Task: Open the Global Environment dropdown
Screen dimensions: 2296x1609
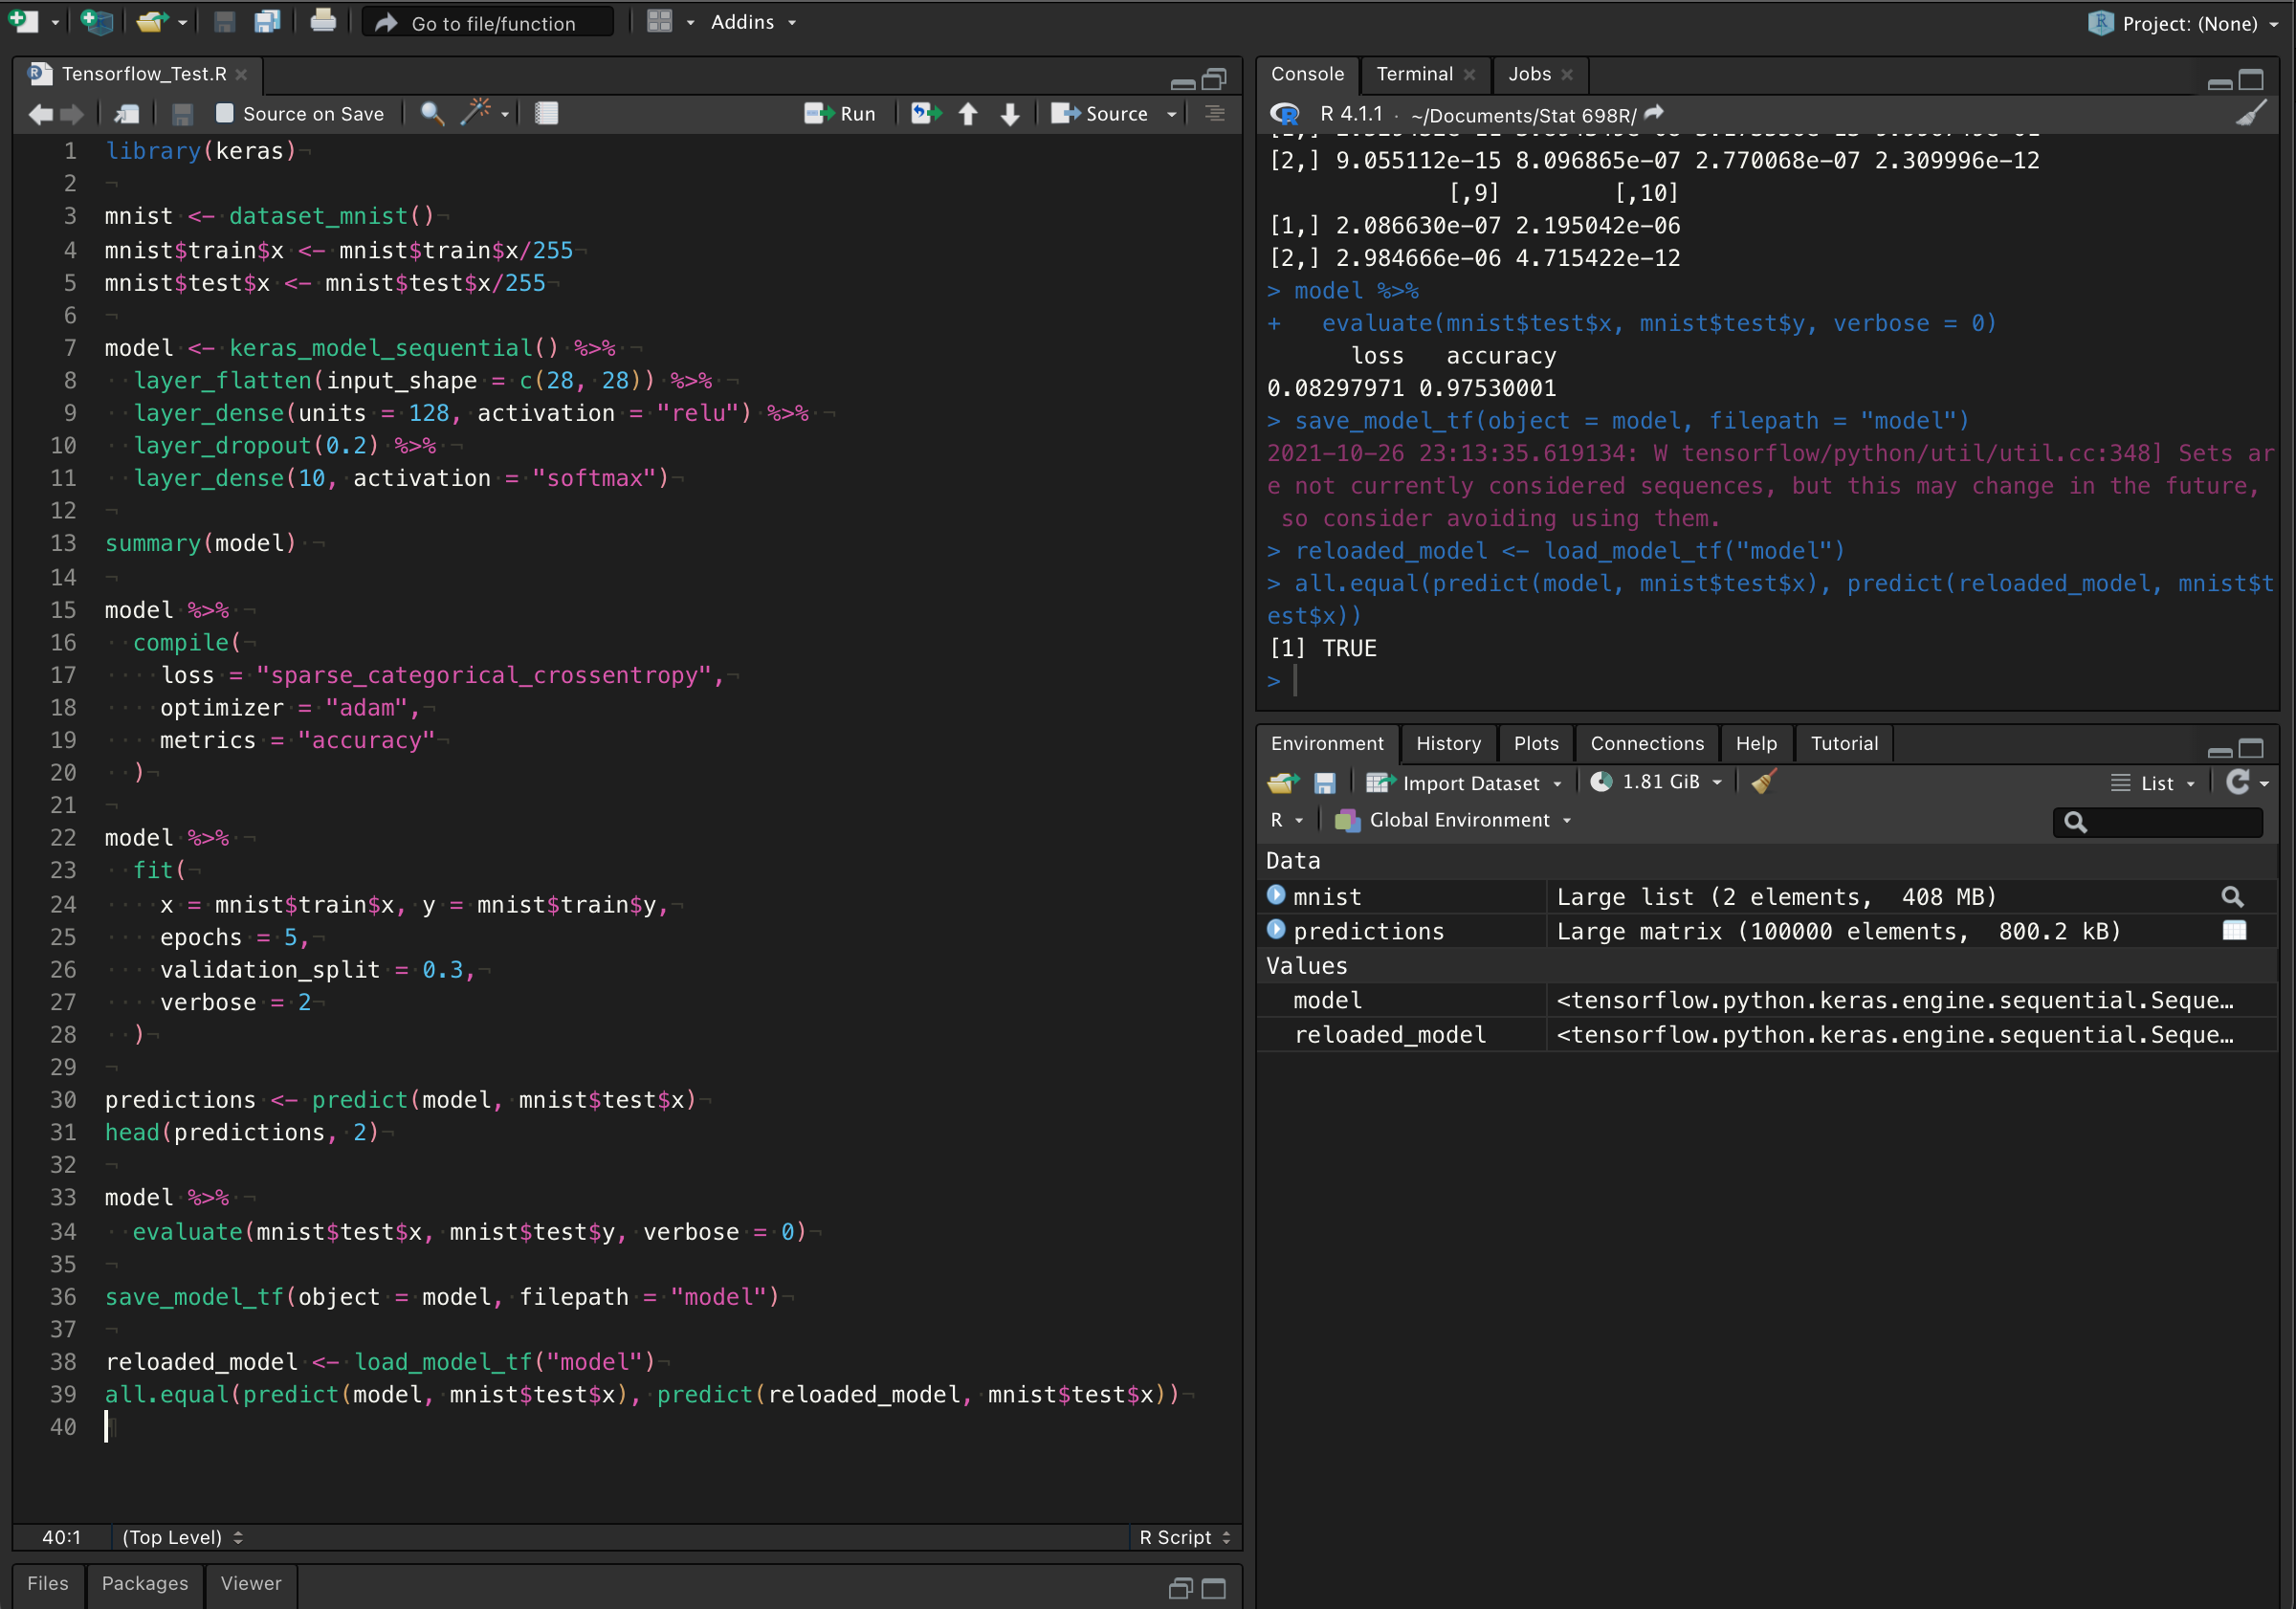Action: coord(1459,820)
